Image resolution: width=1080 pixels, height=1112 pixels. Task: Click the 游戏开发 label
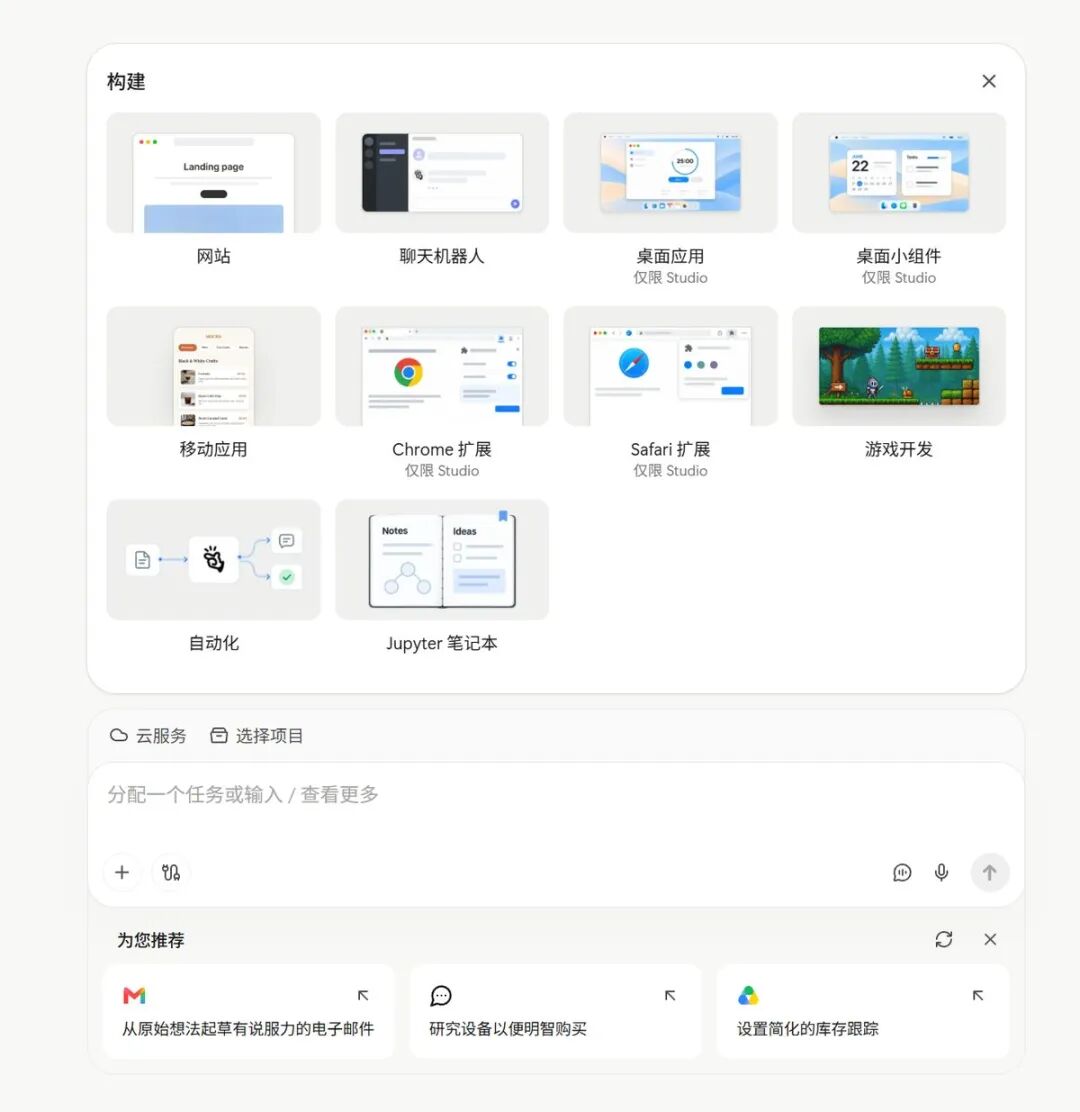898,449
